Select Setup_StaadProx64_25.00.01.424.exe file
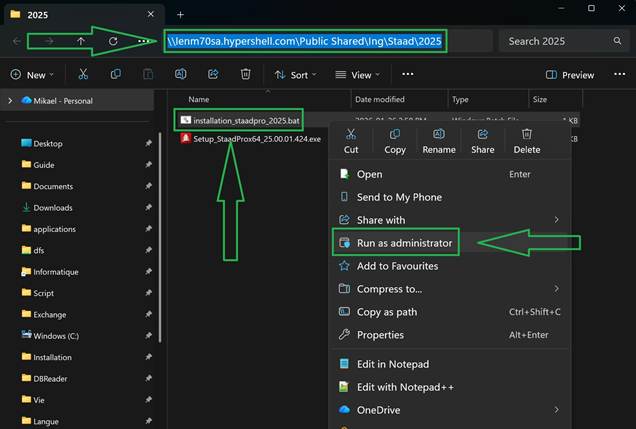The image size is (636, 429). tap(257, 139)
